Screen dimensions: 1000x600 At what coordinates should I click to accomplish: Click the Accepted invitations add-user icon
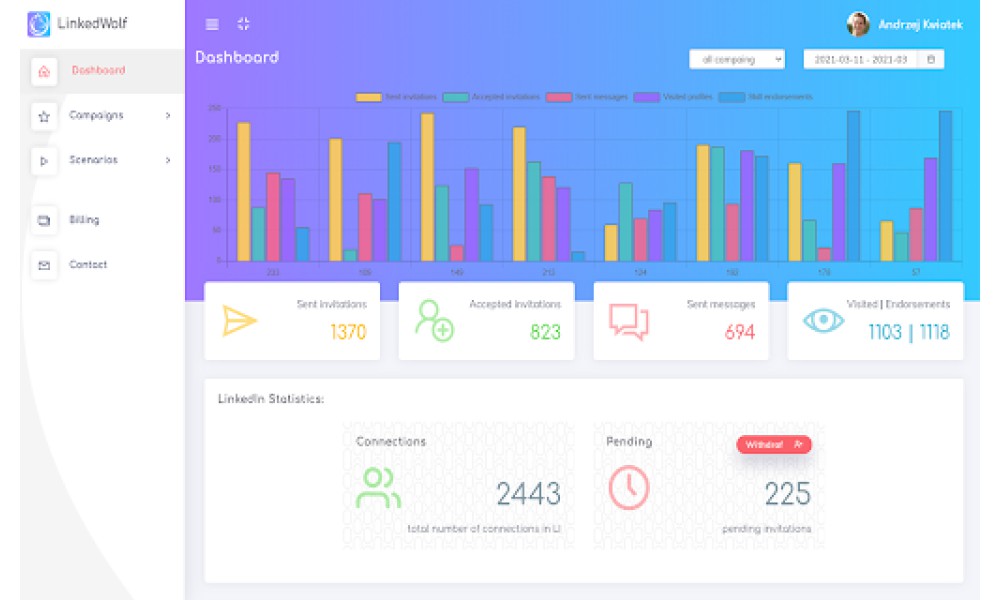pyautogui.click(x=434, y=321)
